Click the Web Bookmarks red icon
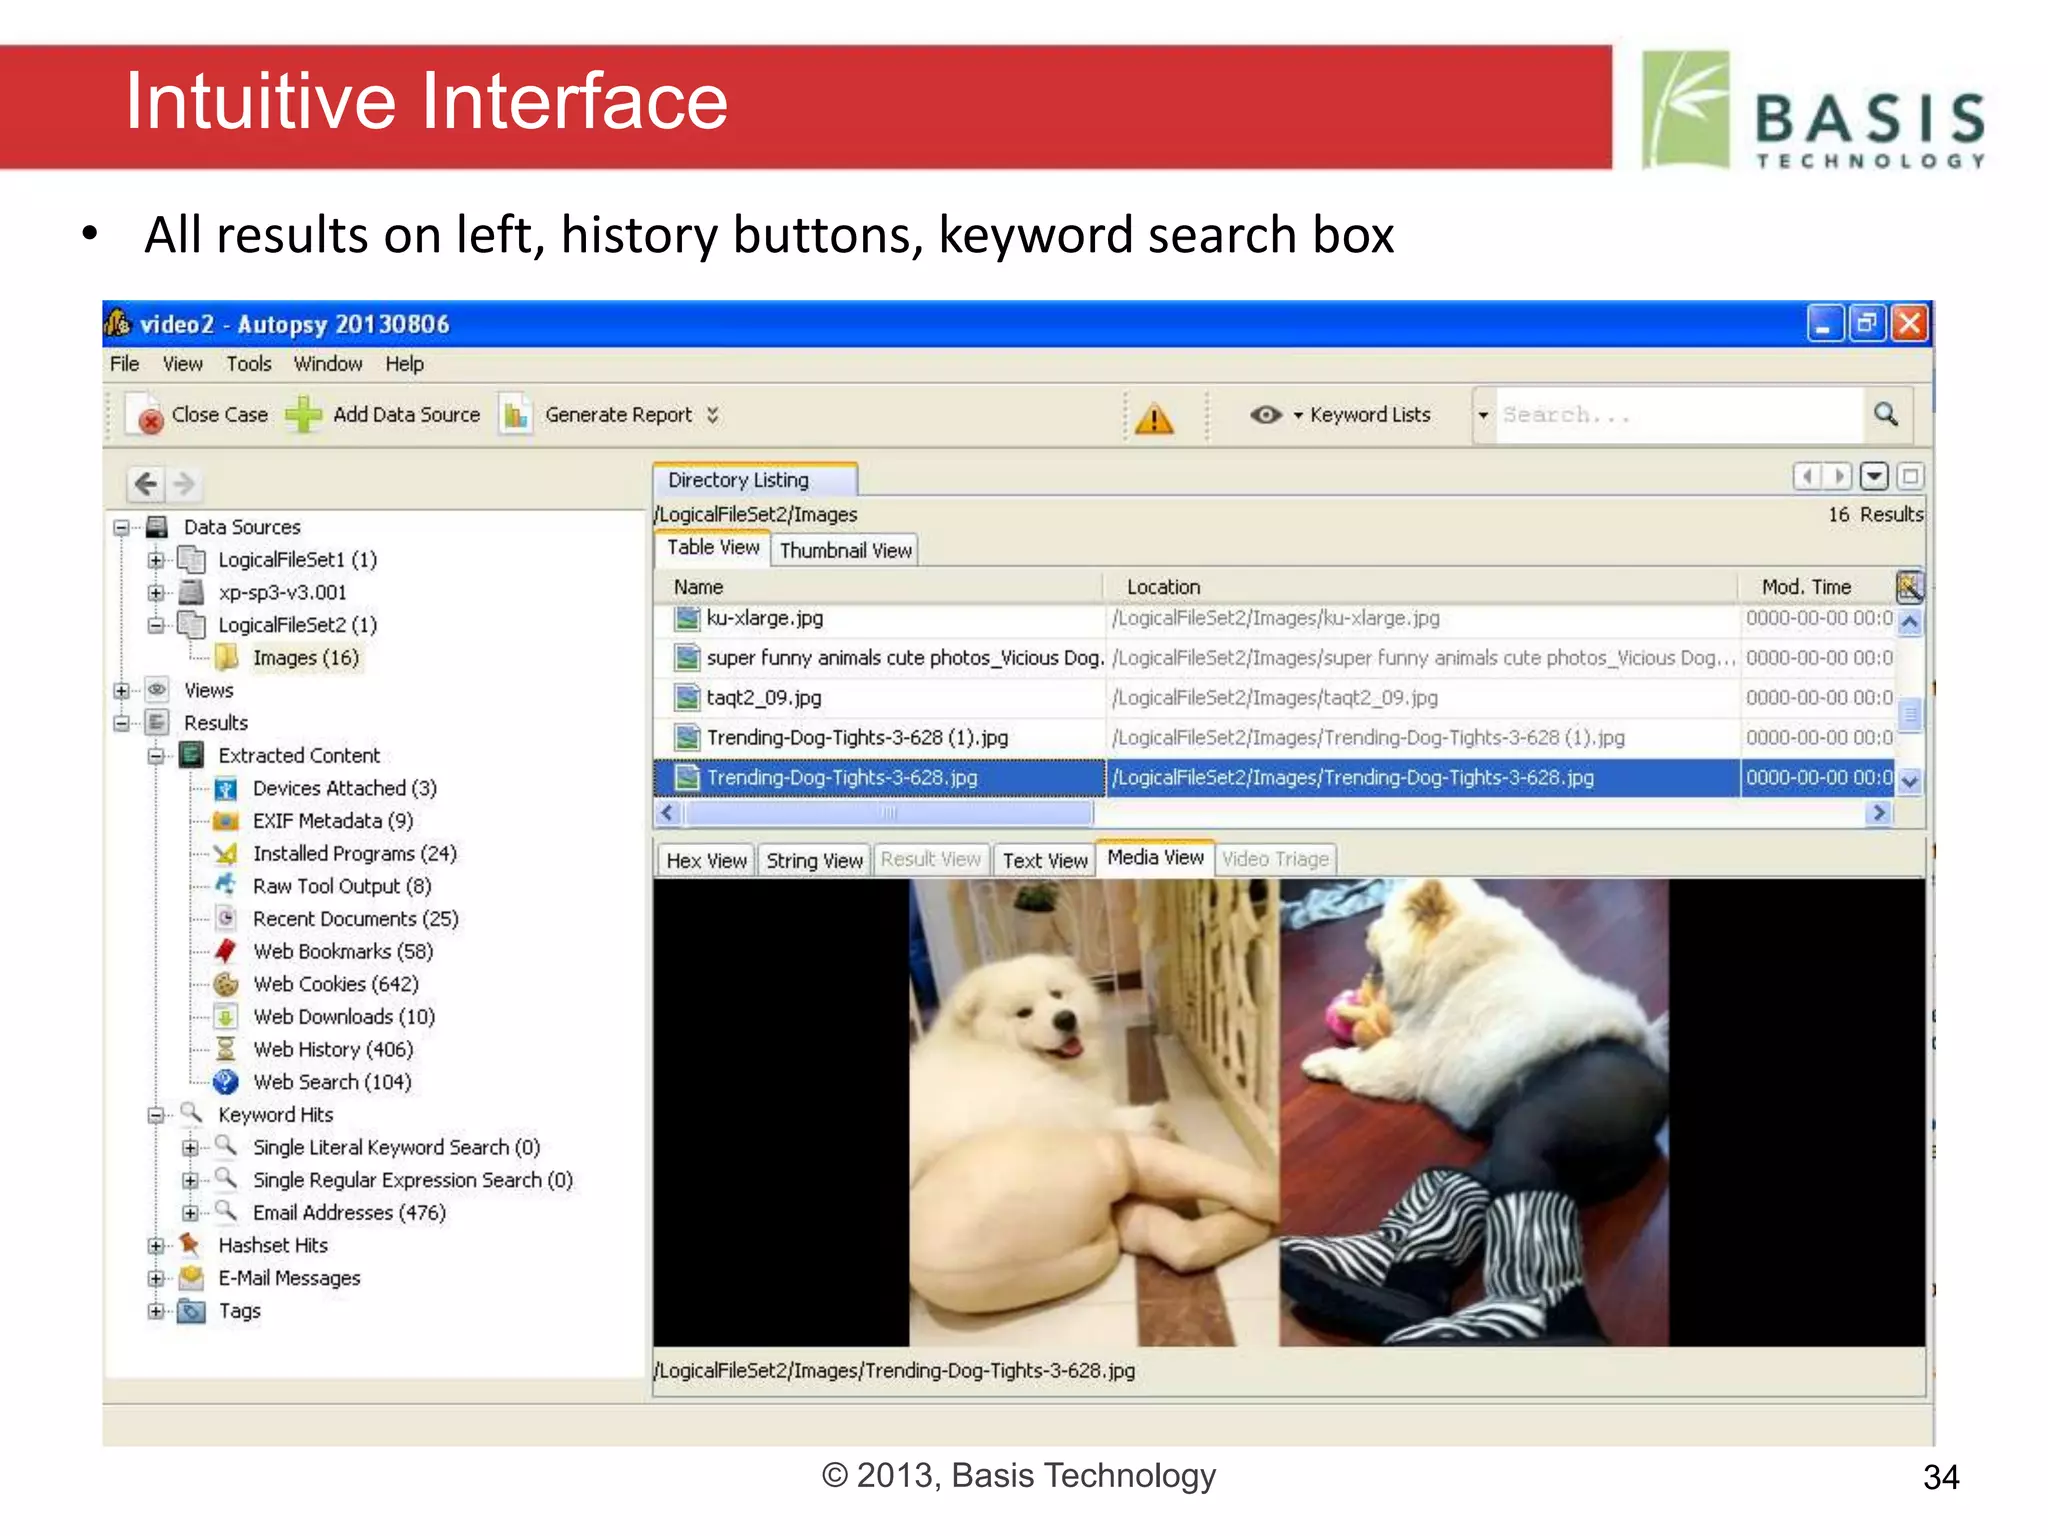Screen dimensions: 2048x1536 (226, 951)
